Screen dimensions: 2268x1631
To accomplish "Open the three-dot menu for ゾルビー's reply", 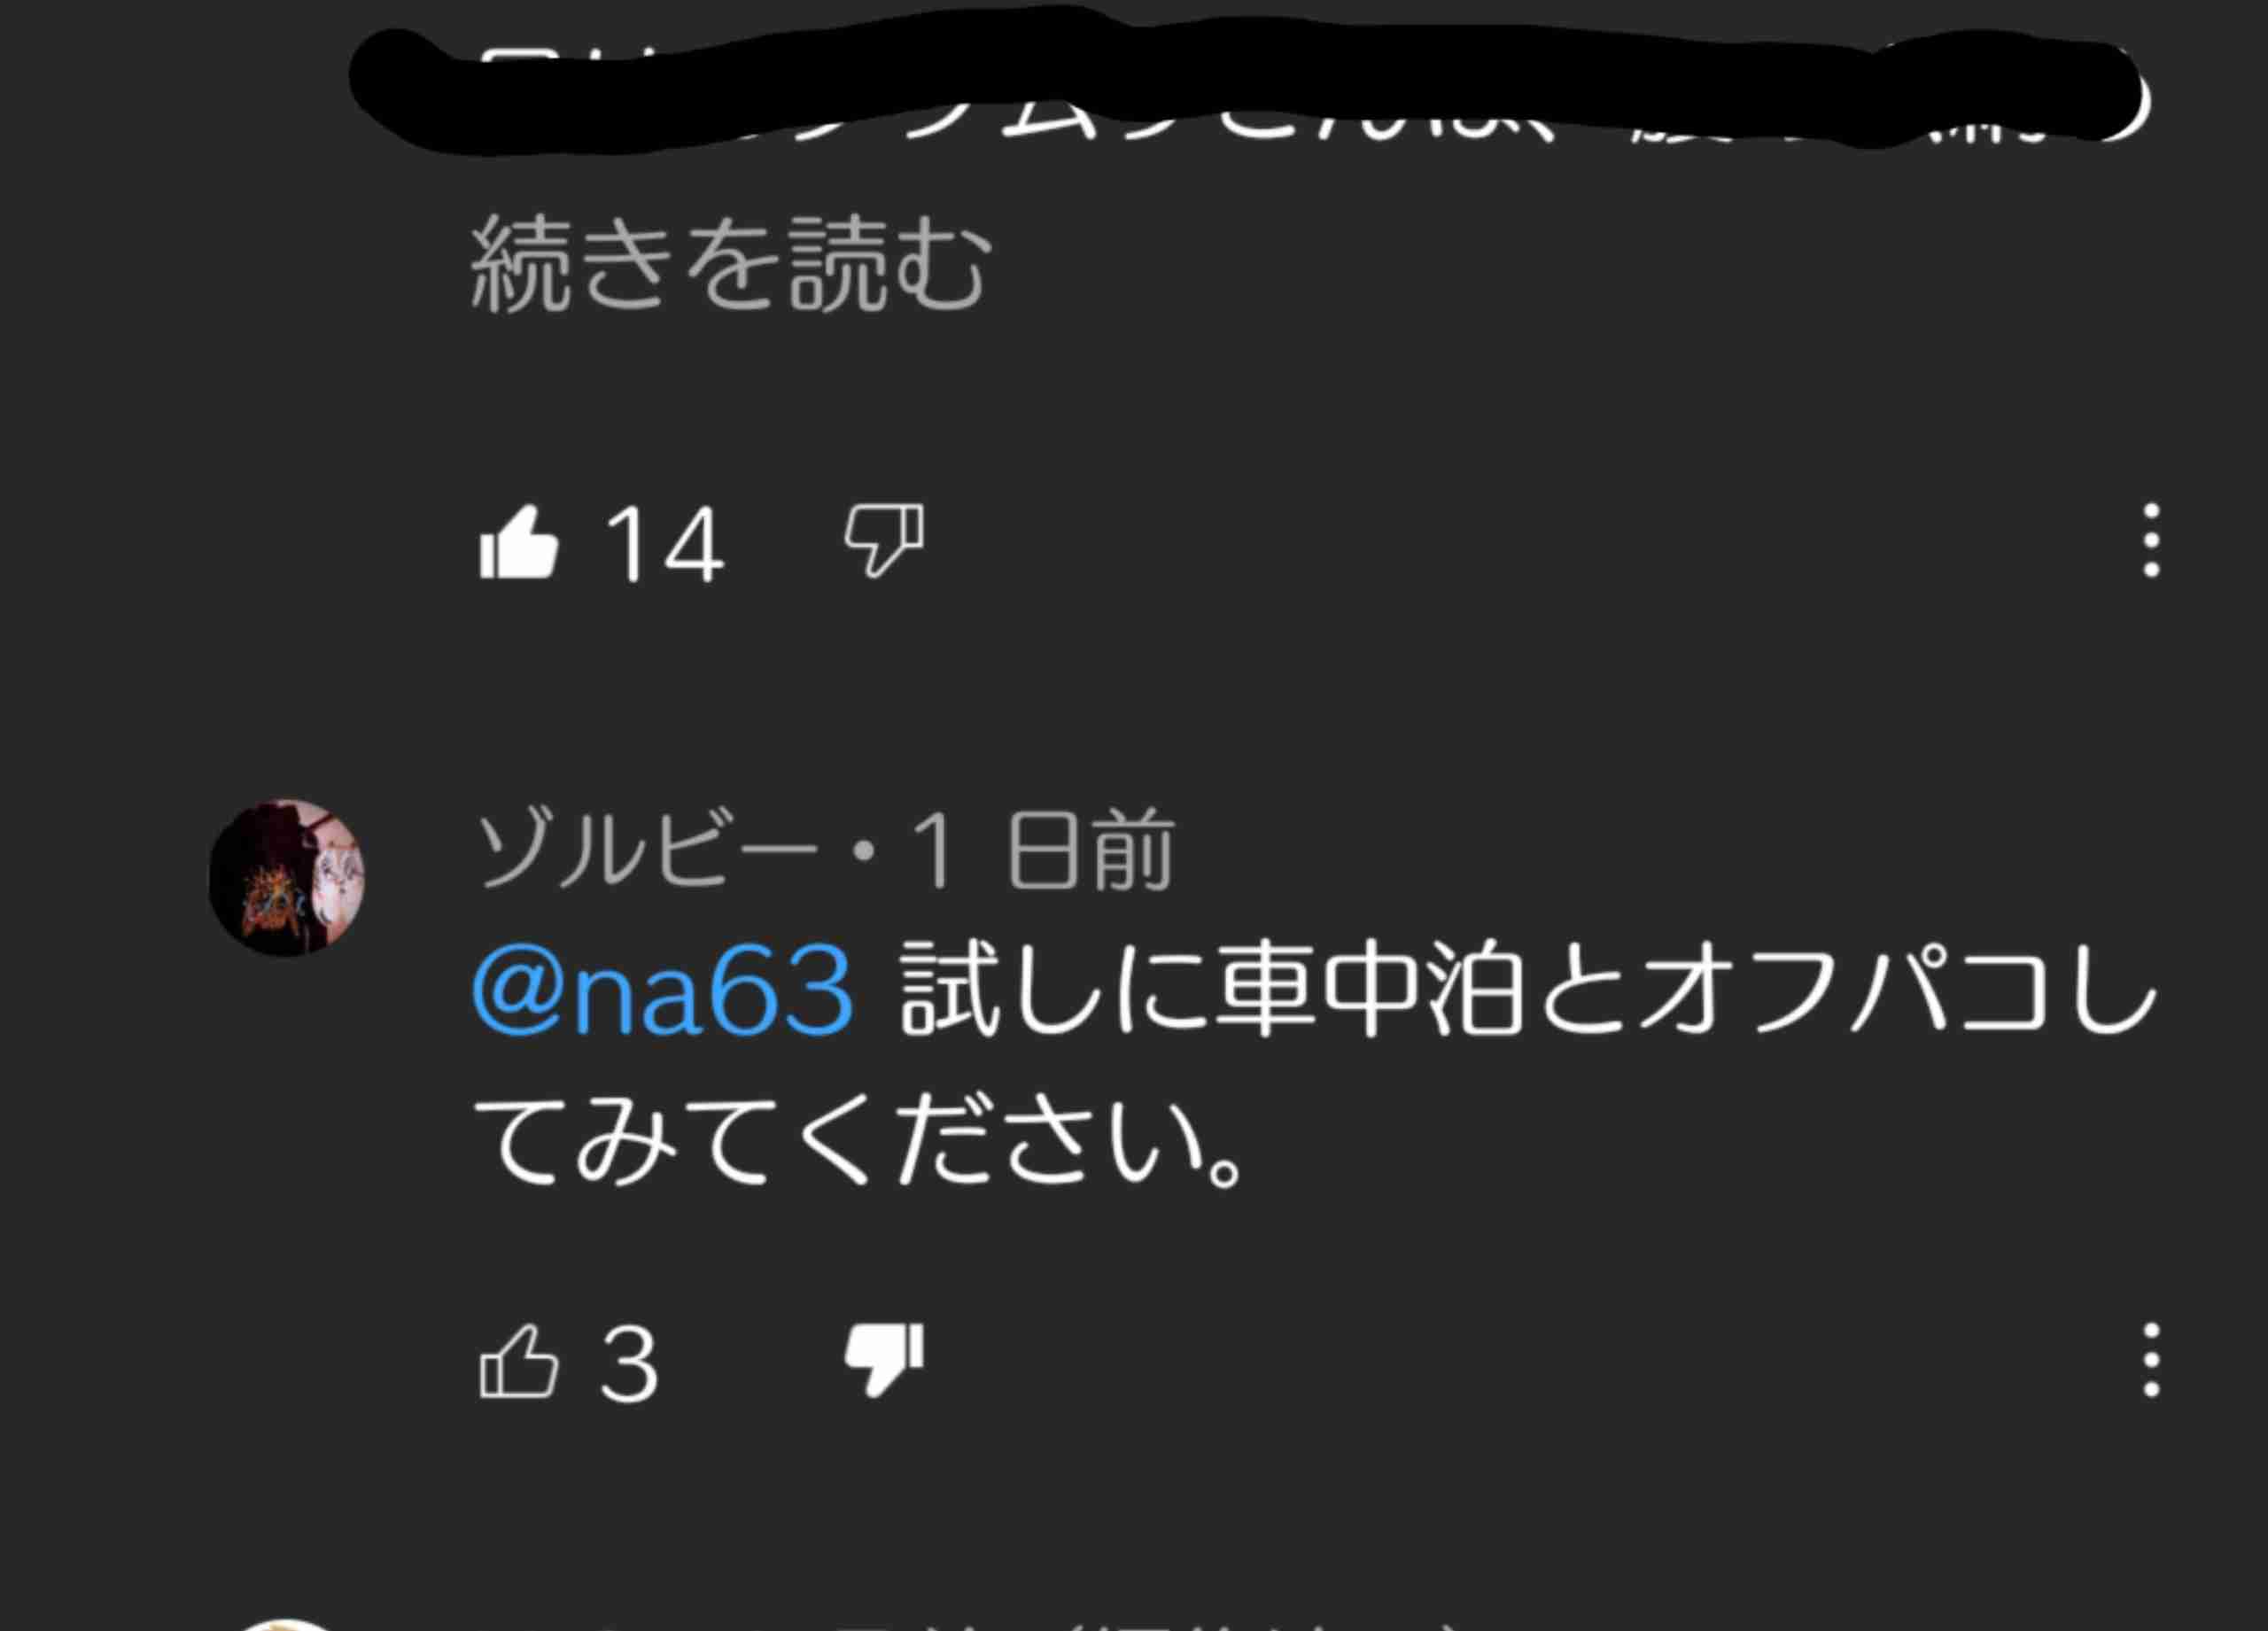I will point(2152,1360).
